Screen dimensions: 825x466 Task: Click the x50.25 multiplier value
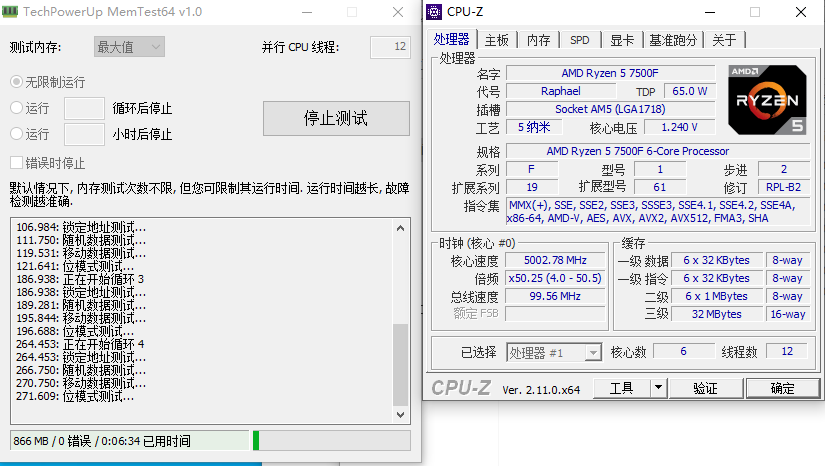pyautogui.click(x=555, y=278)
